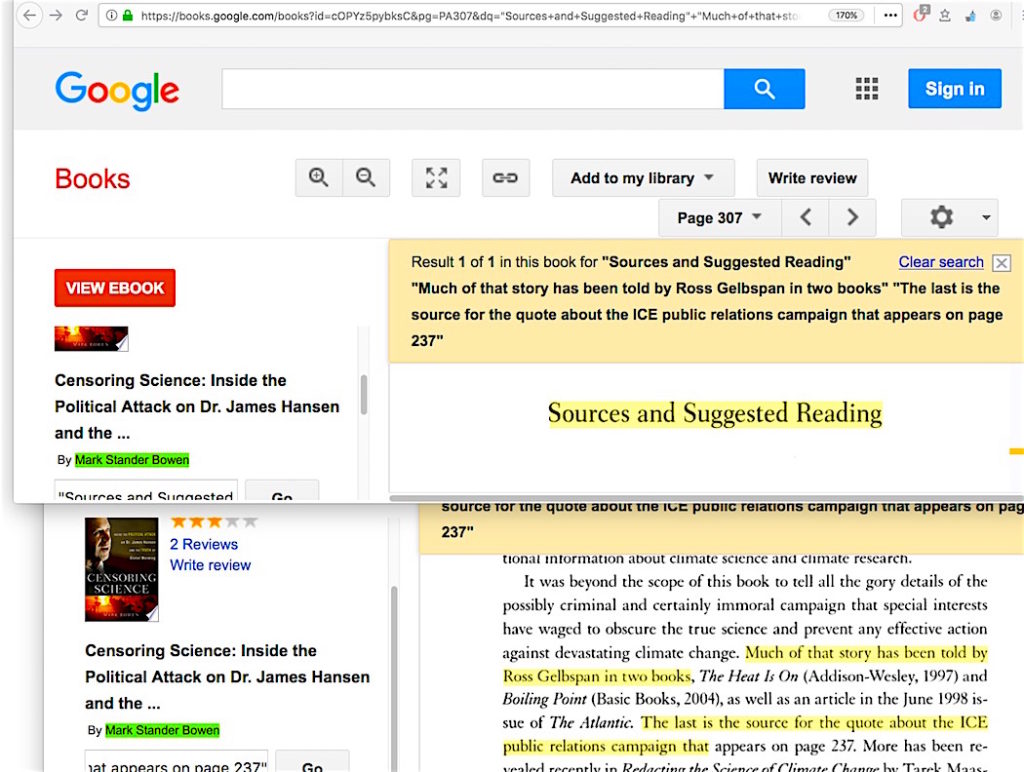Click the blue Google search button

pyautogui.click(x=764, y=89)
